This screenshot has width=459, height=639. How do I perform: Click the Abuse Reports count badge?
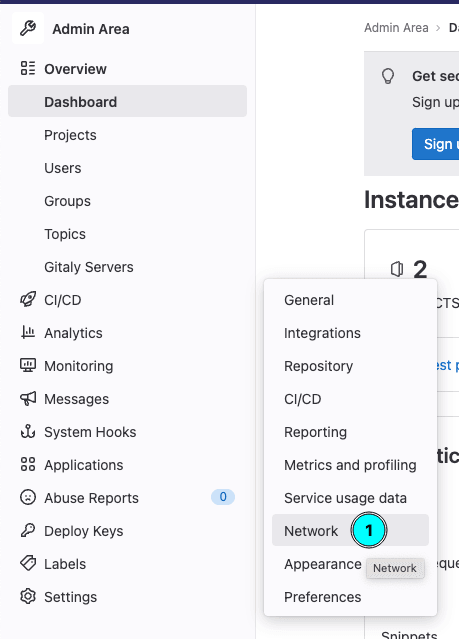(x=223, y=497)
